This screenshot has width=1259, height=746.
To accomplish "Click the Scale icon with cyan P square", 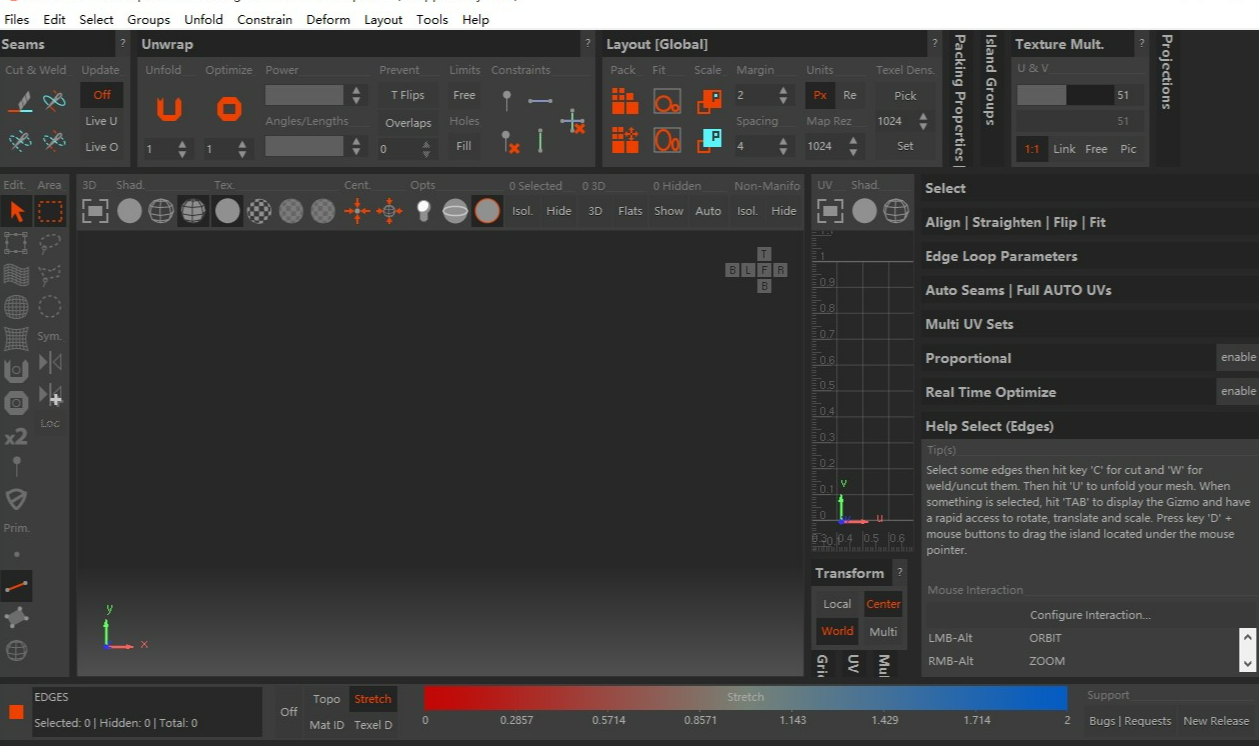I will coord(710,139).
